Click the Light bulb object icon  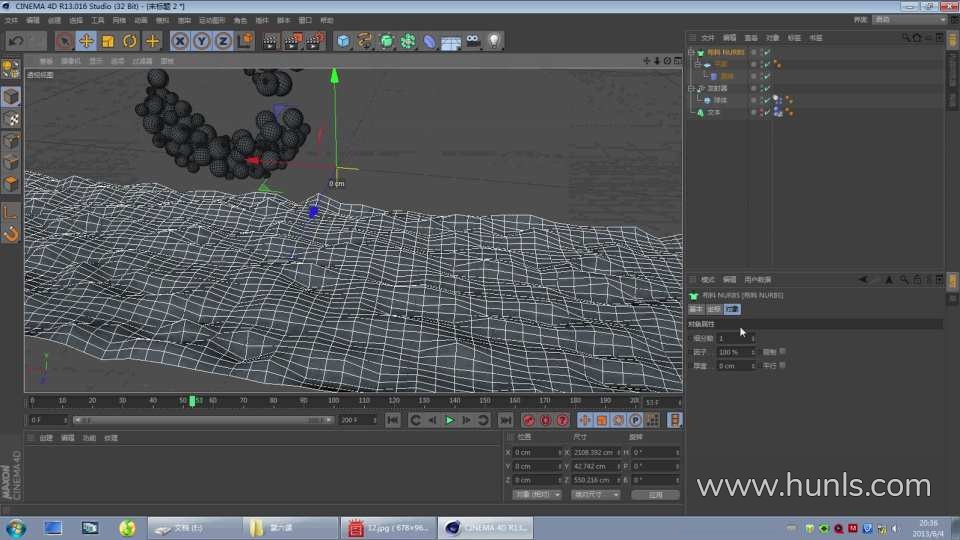493,41
